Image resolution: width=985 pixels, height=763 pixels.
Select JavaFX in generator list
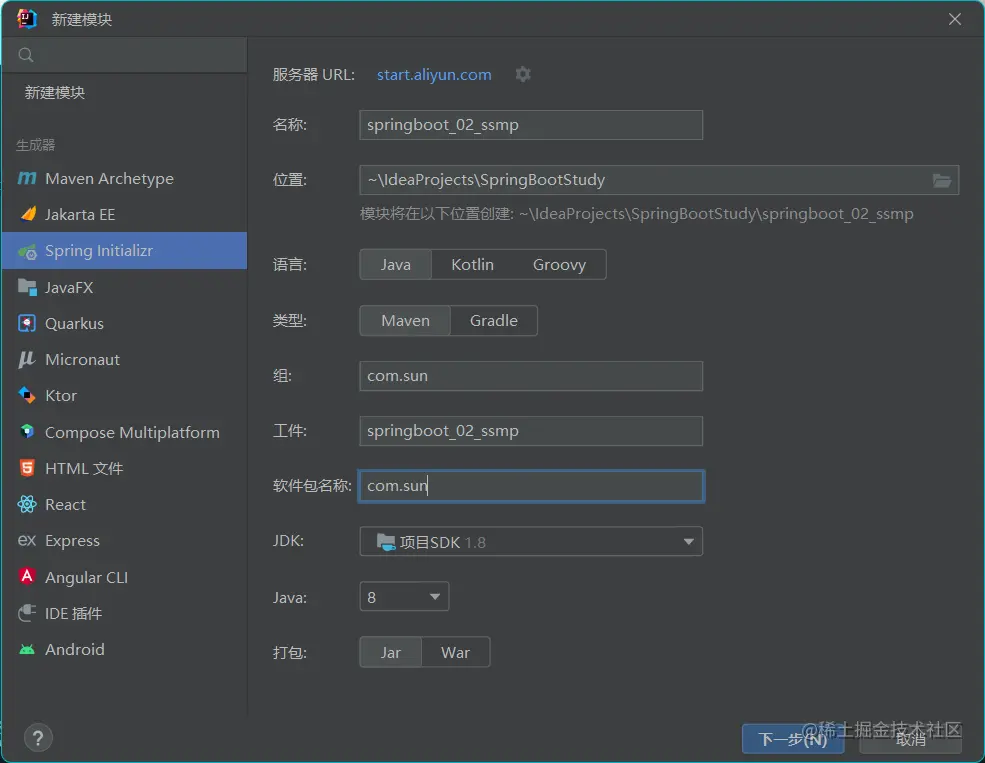pyautogui.click(x=124, y=287)
